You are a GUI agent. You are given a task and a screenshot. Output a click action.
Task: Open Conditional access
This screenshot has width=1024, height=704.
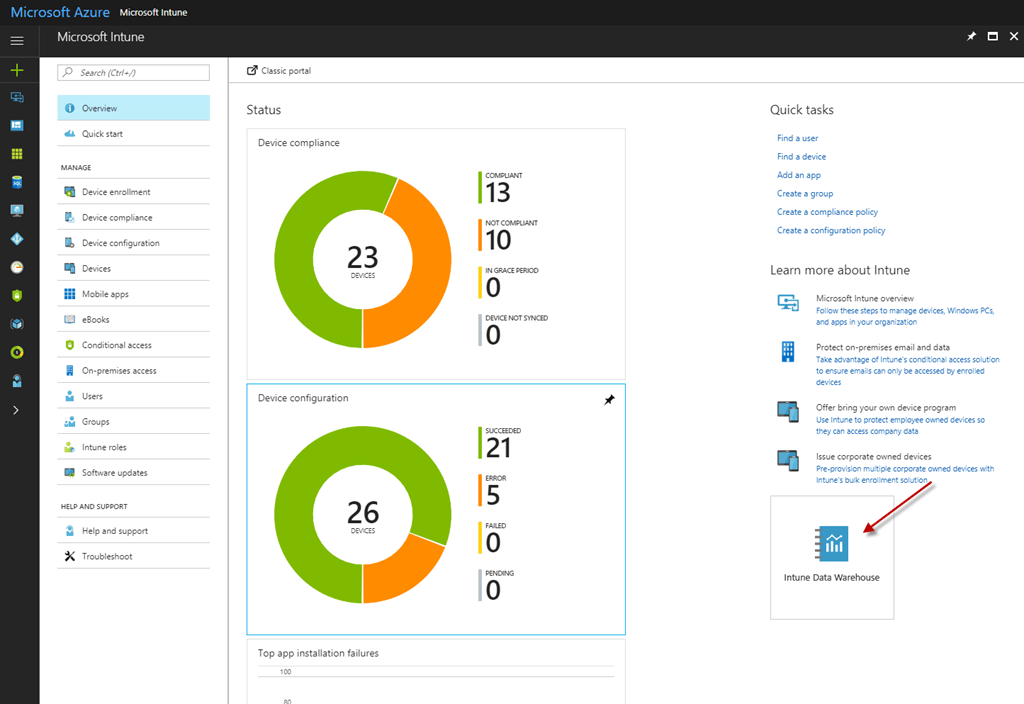[133, 345]
